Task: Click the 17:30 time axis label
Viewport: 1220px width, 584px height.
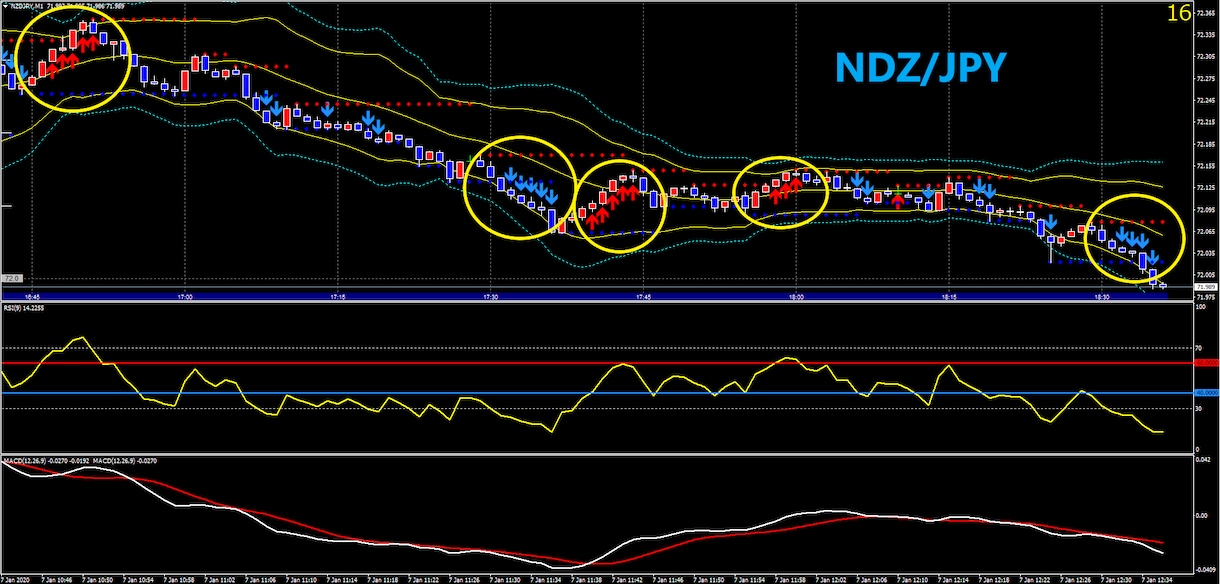Action: [491, 297]
